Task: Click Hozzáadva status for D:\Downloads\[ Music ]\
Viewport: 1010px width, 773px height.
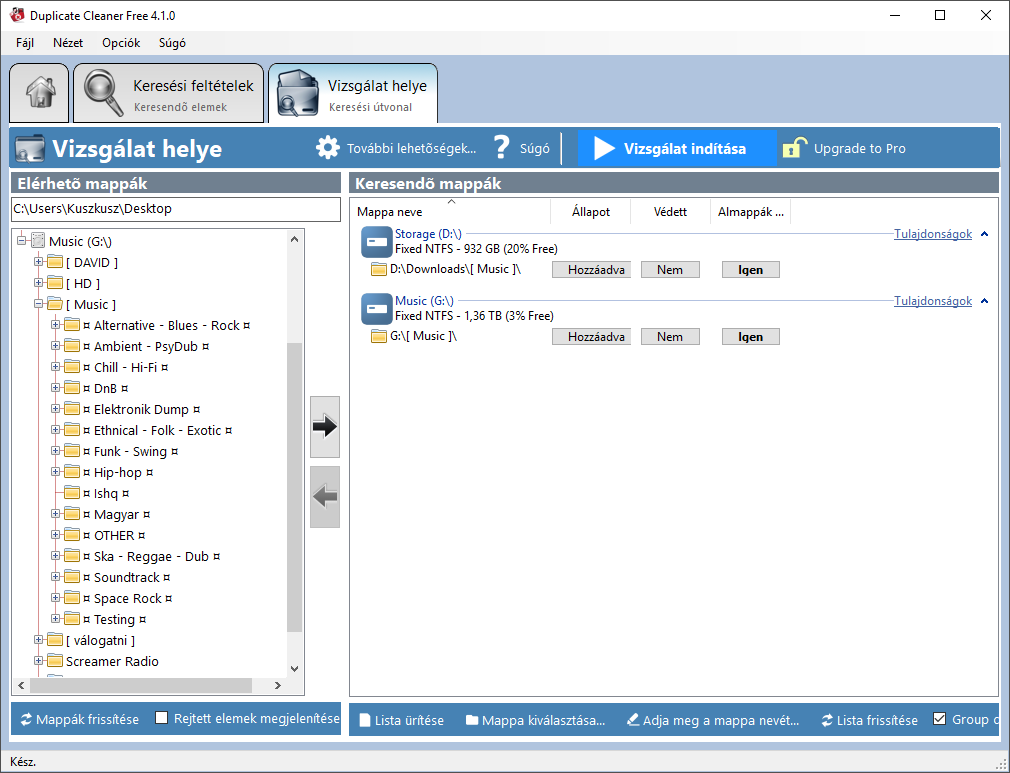Action: coord(591,270)
